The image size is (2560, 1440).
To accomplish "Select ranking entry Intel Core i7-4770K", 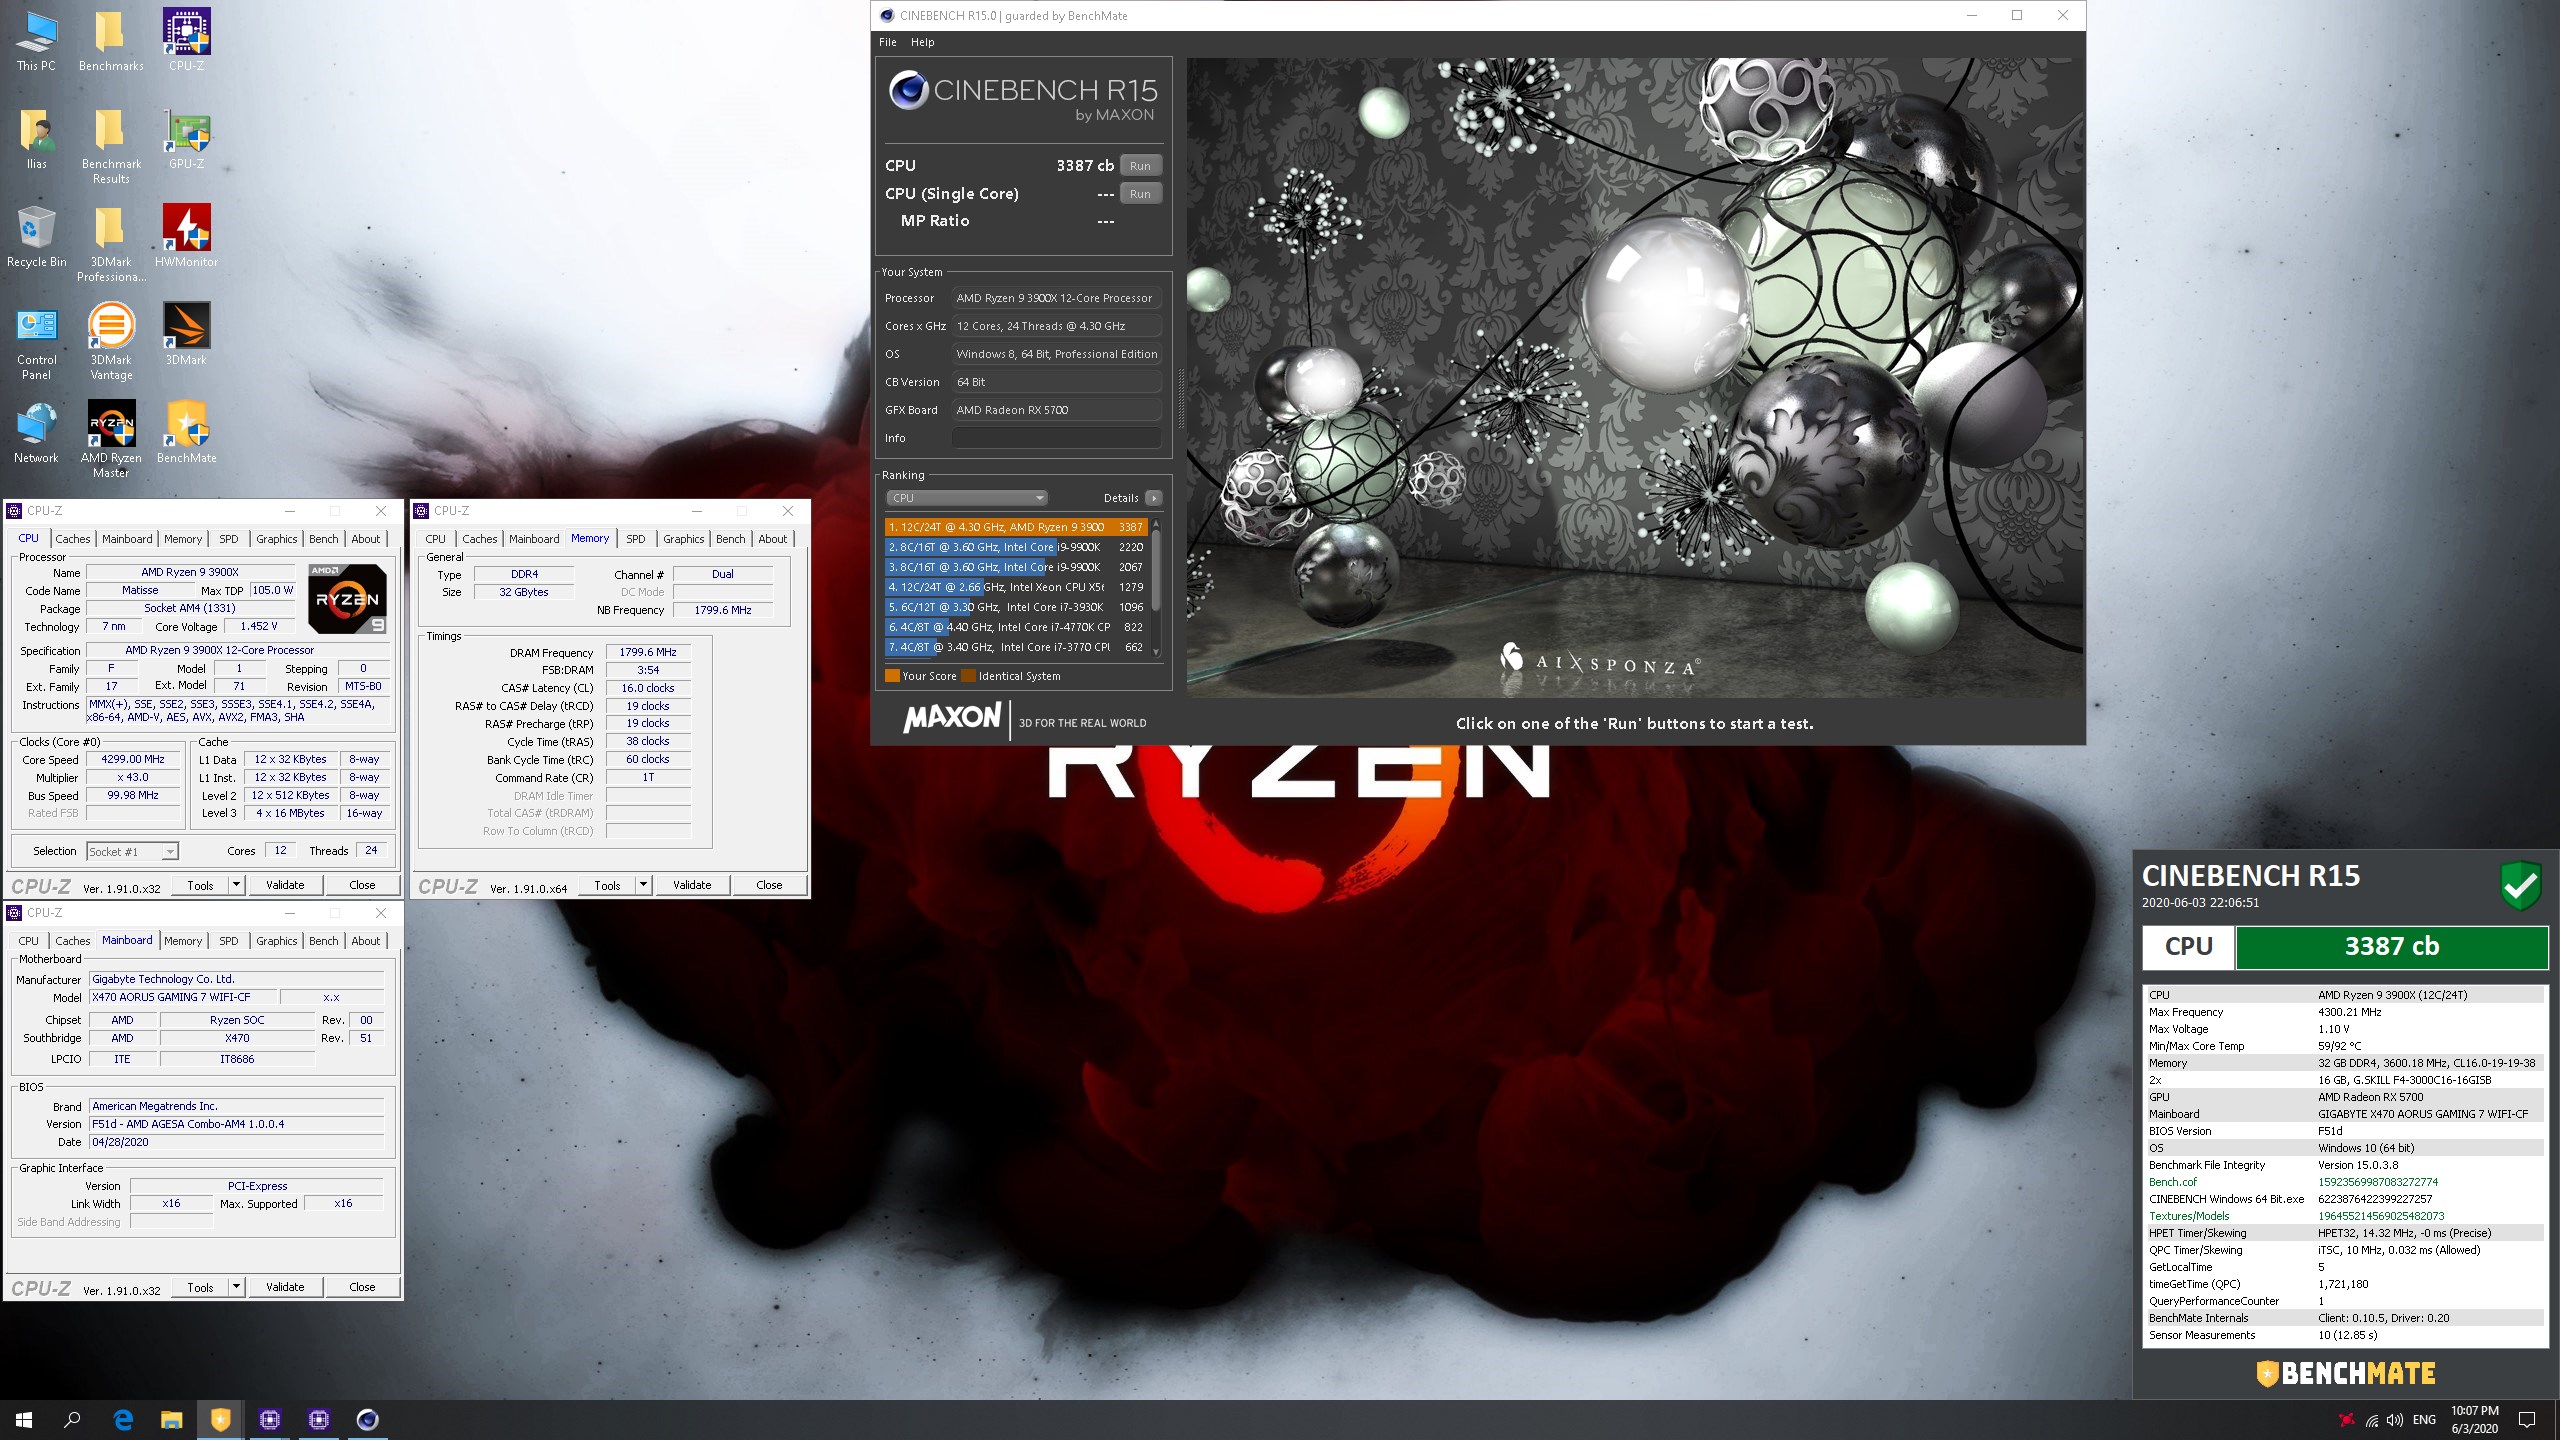I will (1015, 627).
